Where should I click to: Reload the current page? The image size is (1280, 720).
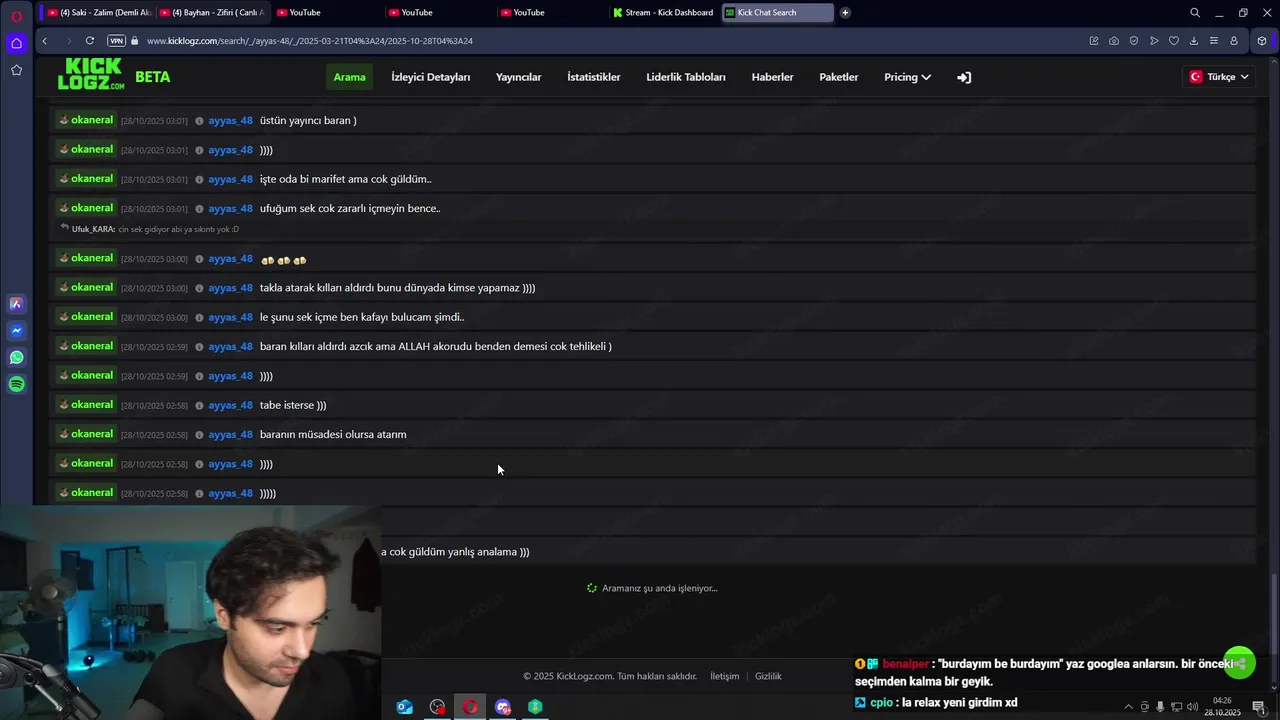89,41
